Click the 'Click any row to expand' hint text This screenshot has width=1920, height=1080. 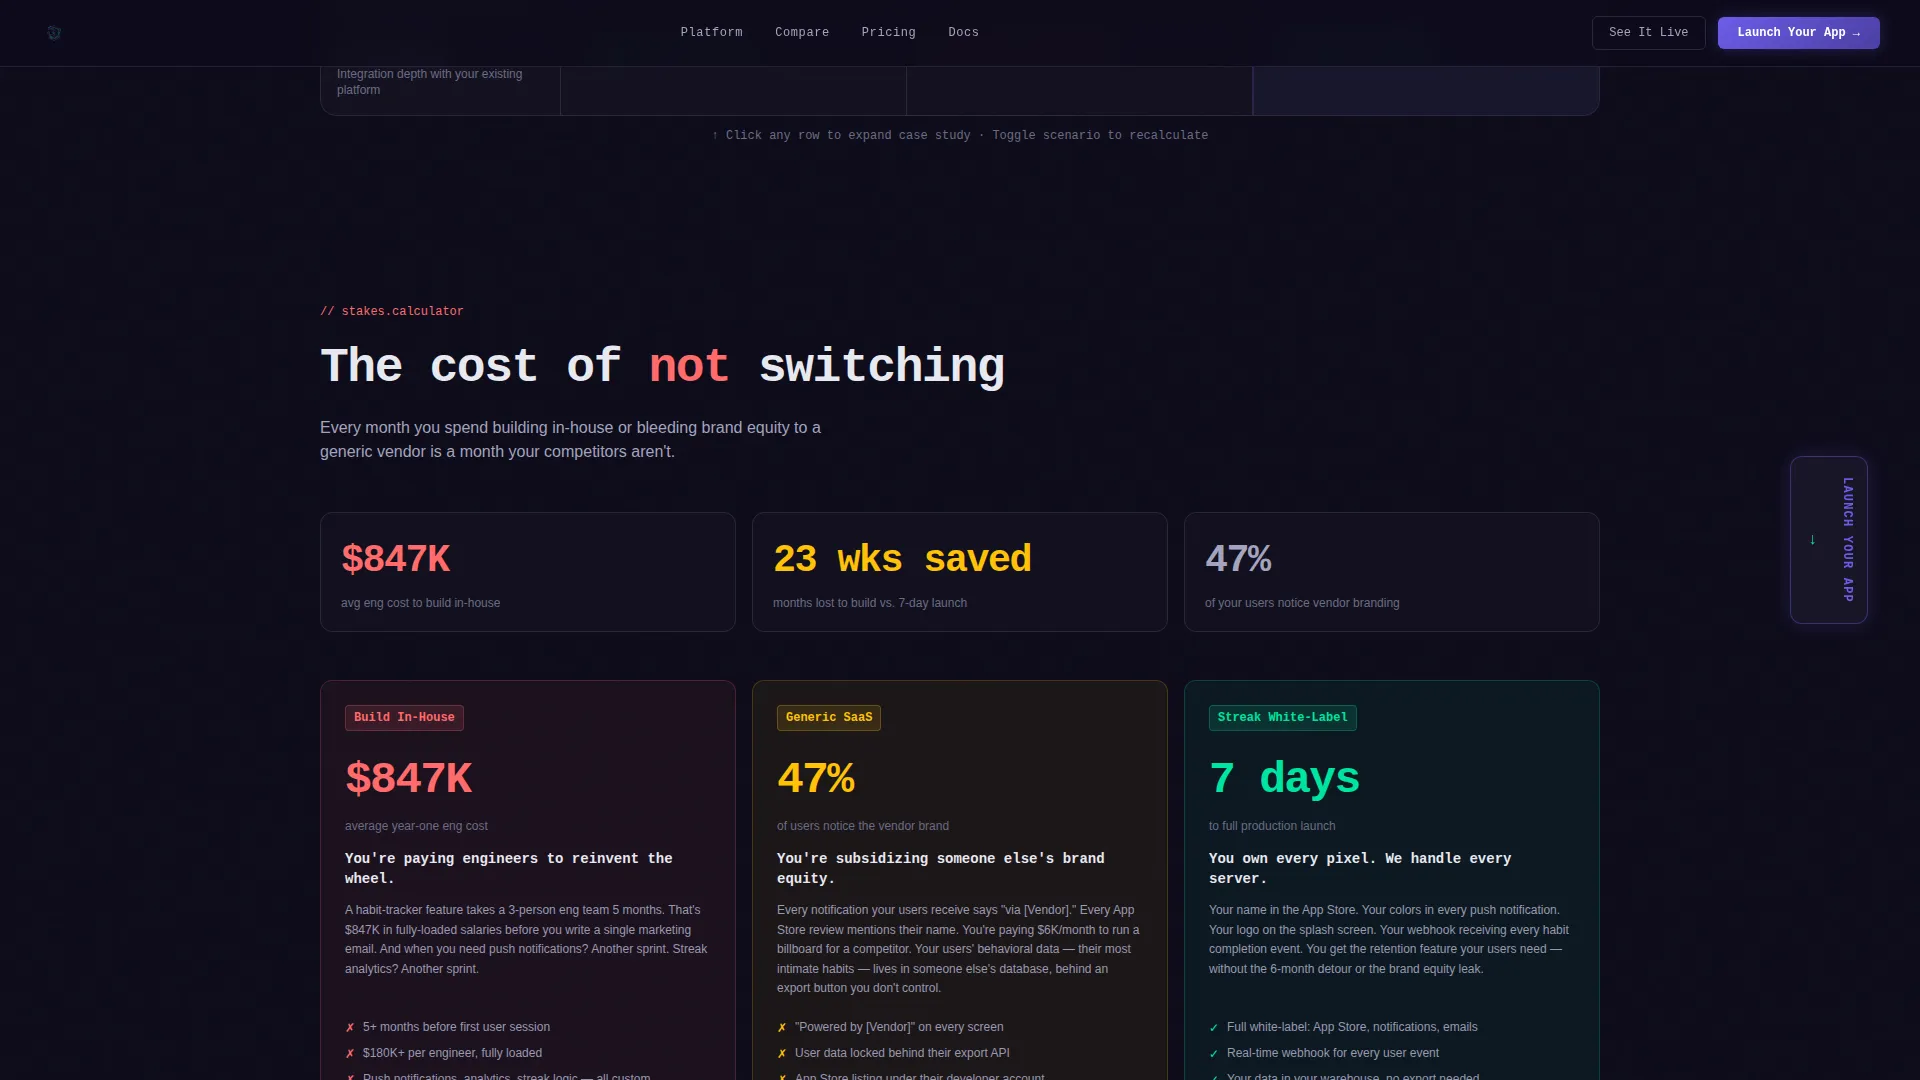[x=959, y=135]
